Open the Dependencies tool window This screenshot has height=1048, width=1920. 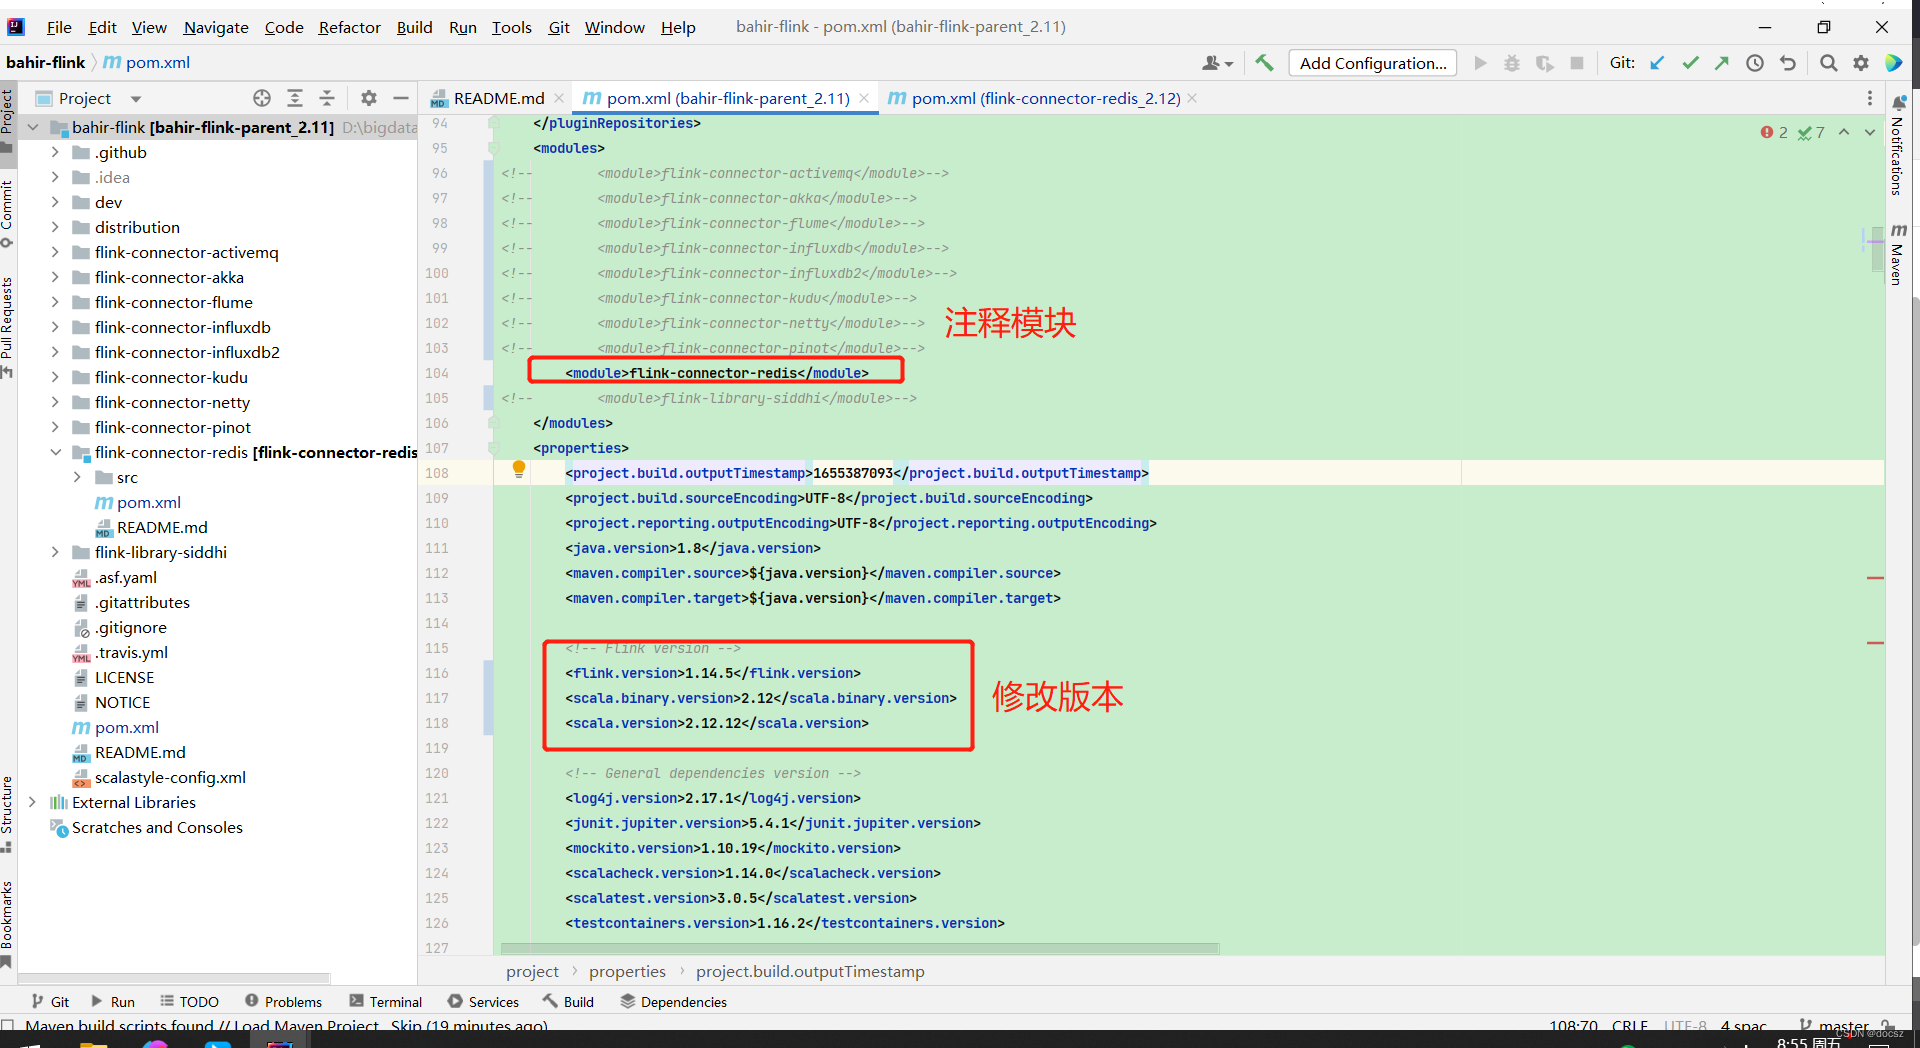click(673, 1002)
